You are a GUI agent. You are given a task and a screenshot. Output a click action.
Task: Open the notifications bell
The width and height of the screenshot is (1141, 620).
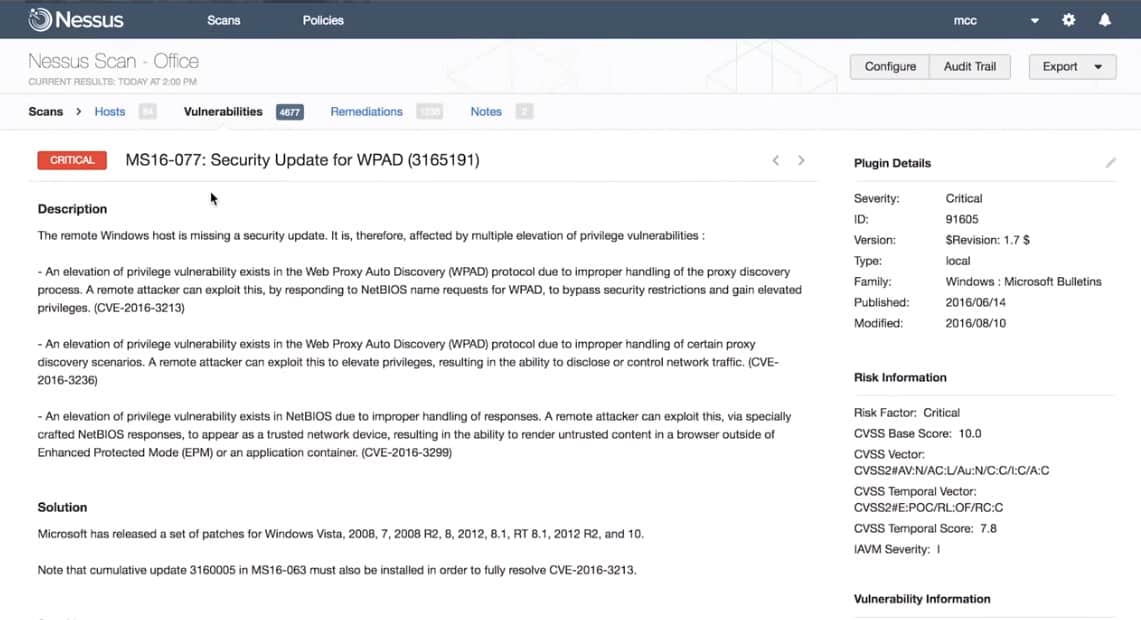pyautogui.click(x=1105, y=20)
